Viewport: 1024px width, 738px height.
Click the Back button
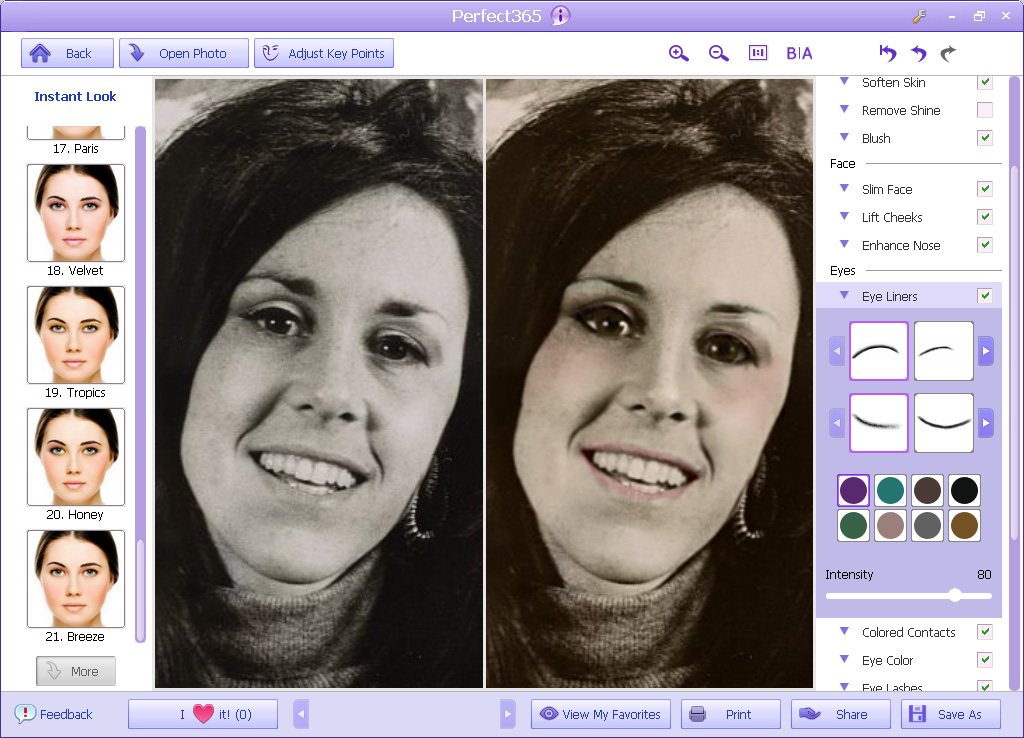[x=67, y=53]
